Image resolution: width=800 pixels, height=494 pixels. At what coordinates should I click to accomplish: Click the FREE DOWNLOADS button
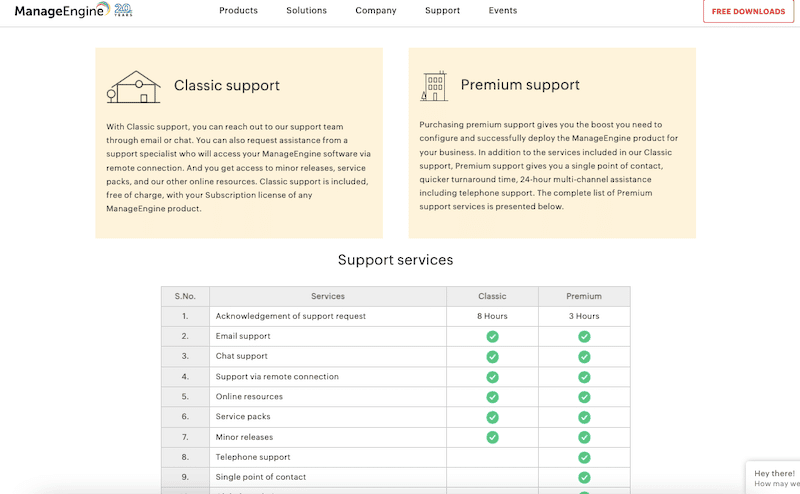coord(748,11)
